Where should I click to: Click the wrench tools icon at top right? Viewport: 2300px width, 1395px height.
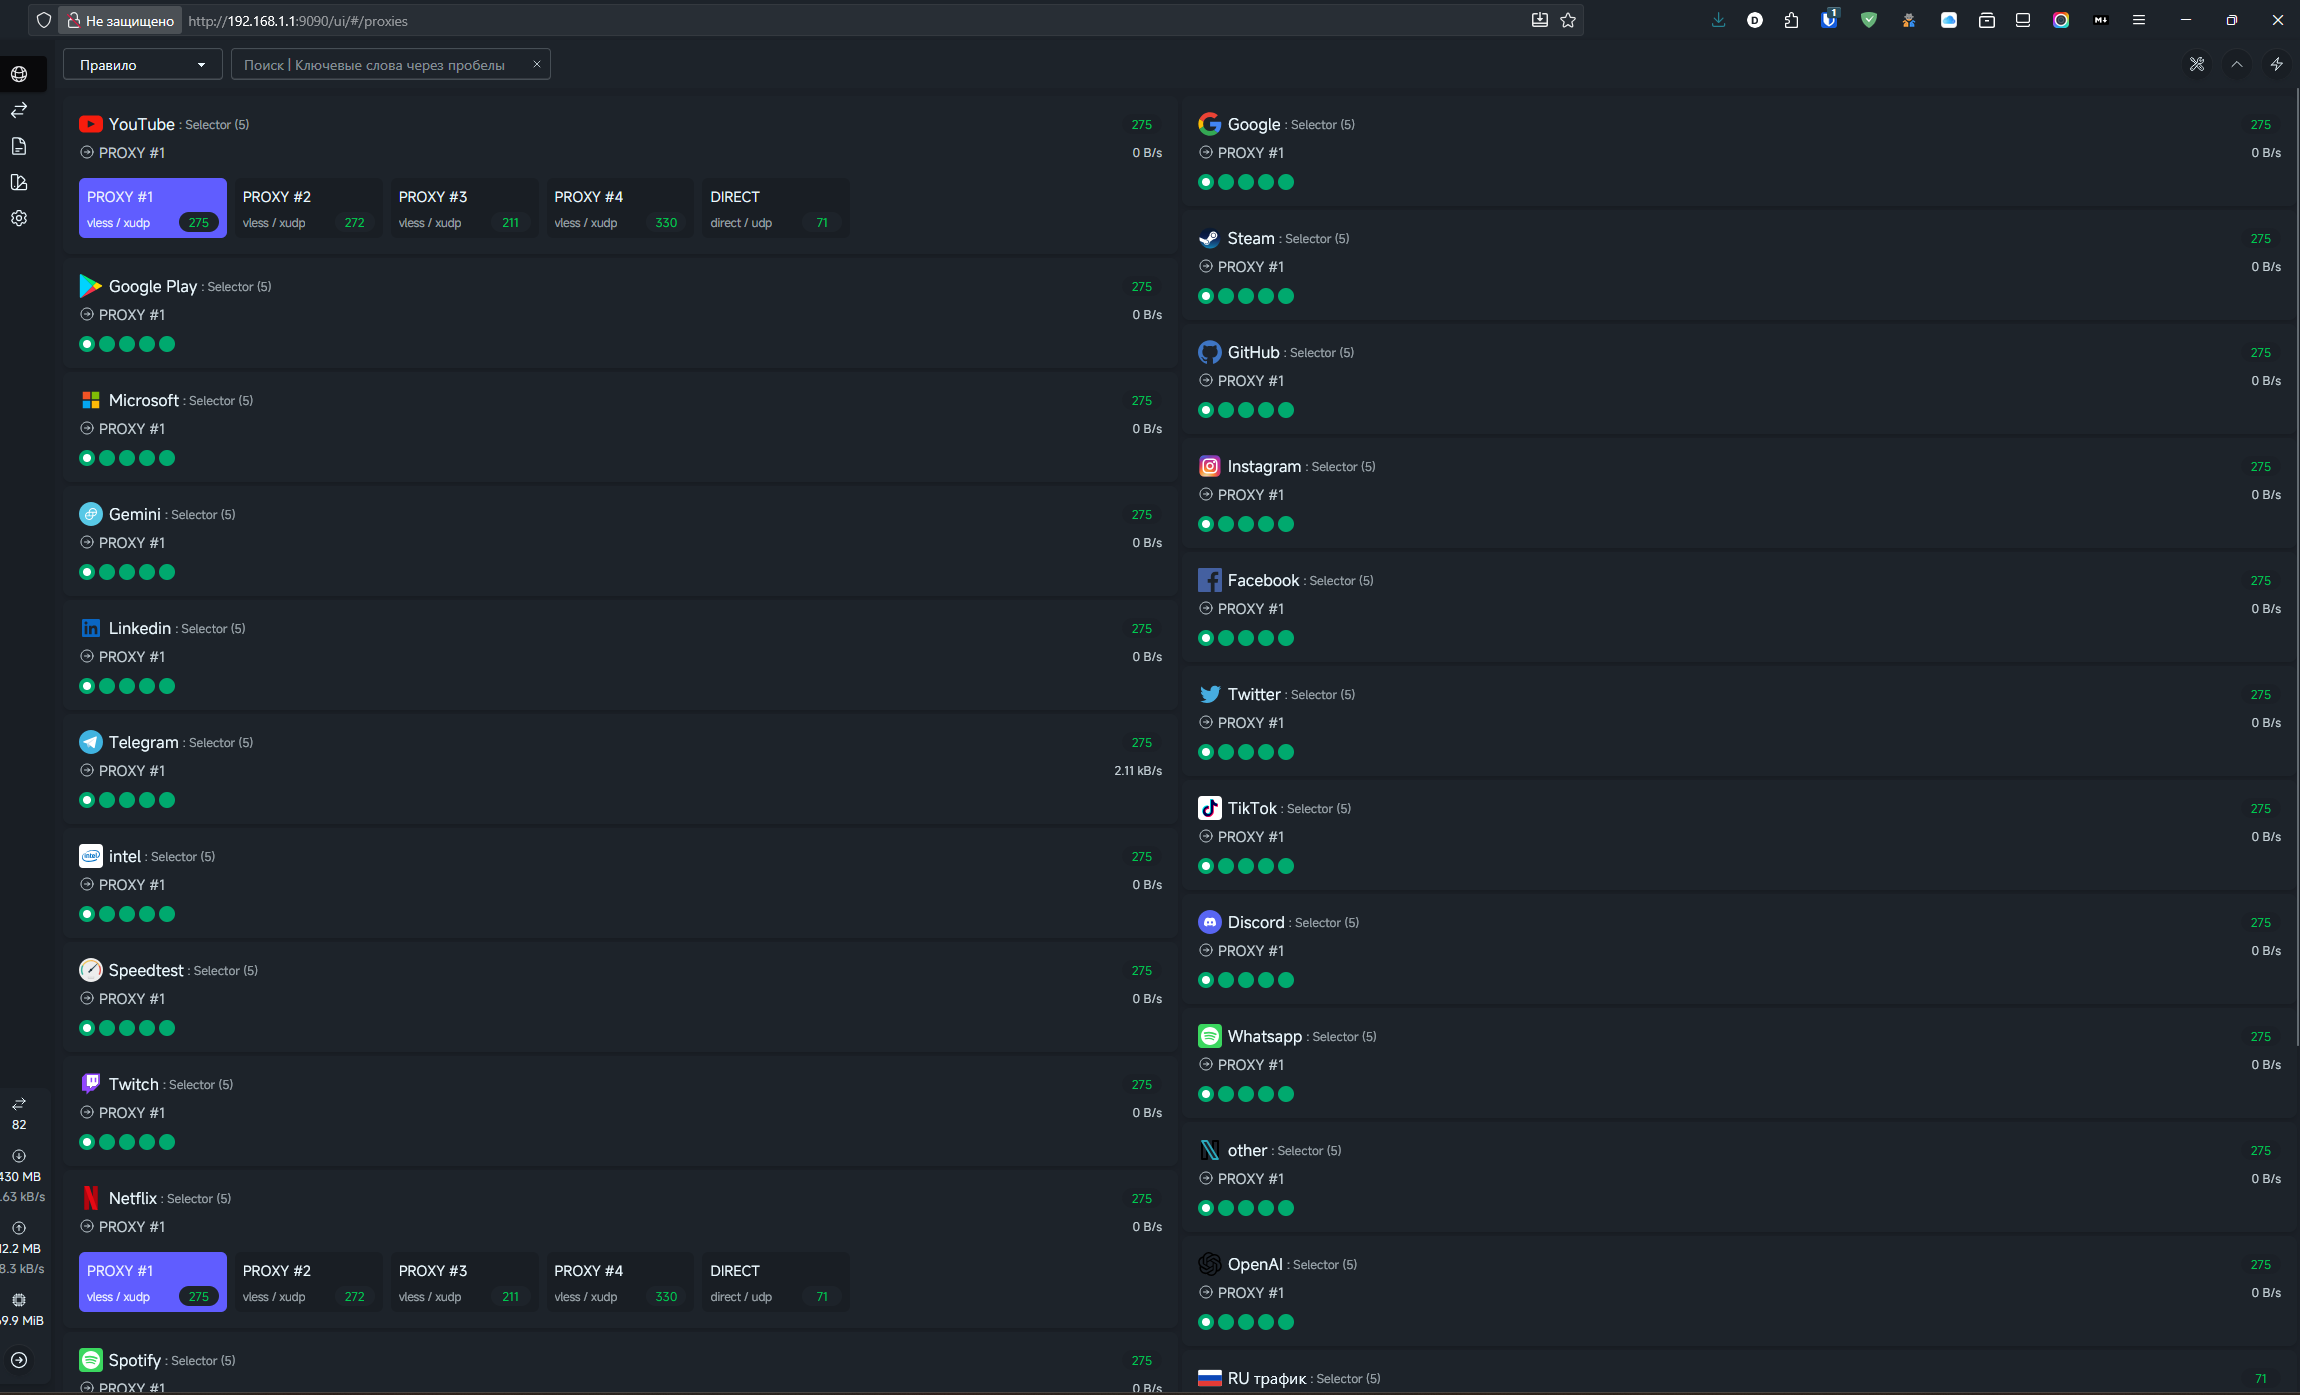coord(2197,64)
